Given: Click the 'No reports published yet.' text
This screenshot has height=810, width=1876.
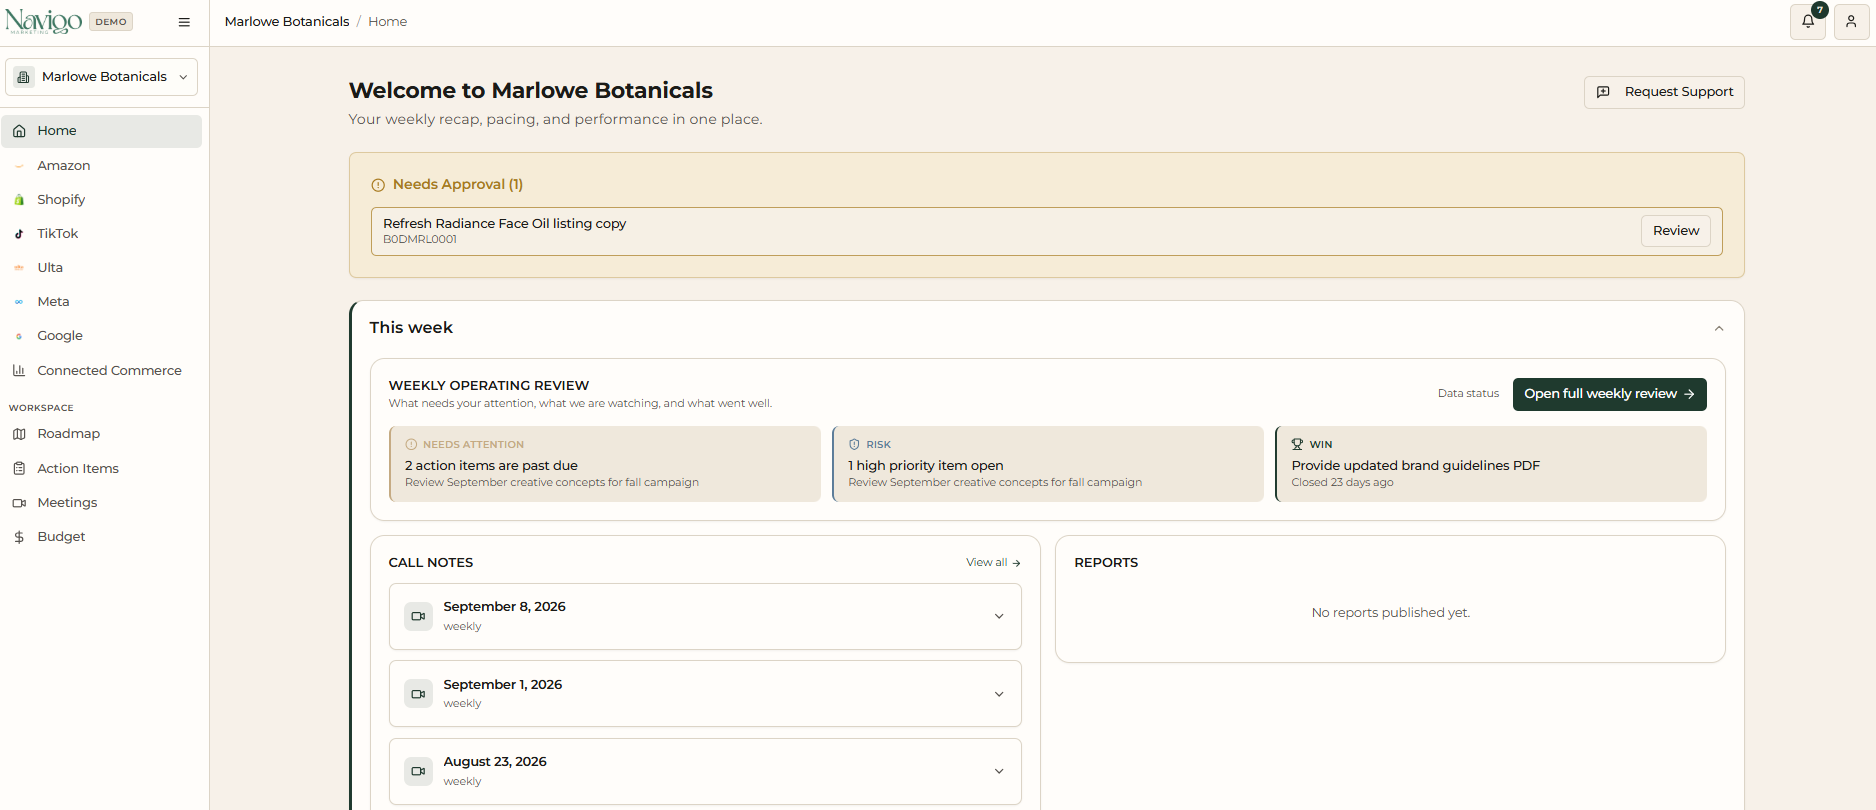Looking at the screenshot, I should (x=1391, y=613).
